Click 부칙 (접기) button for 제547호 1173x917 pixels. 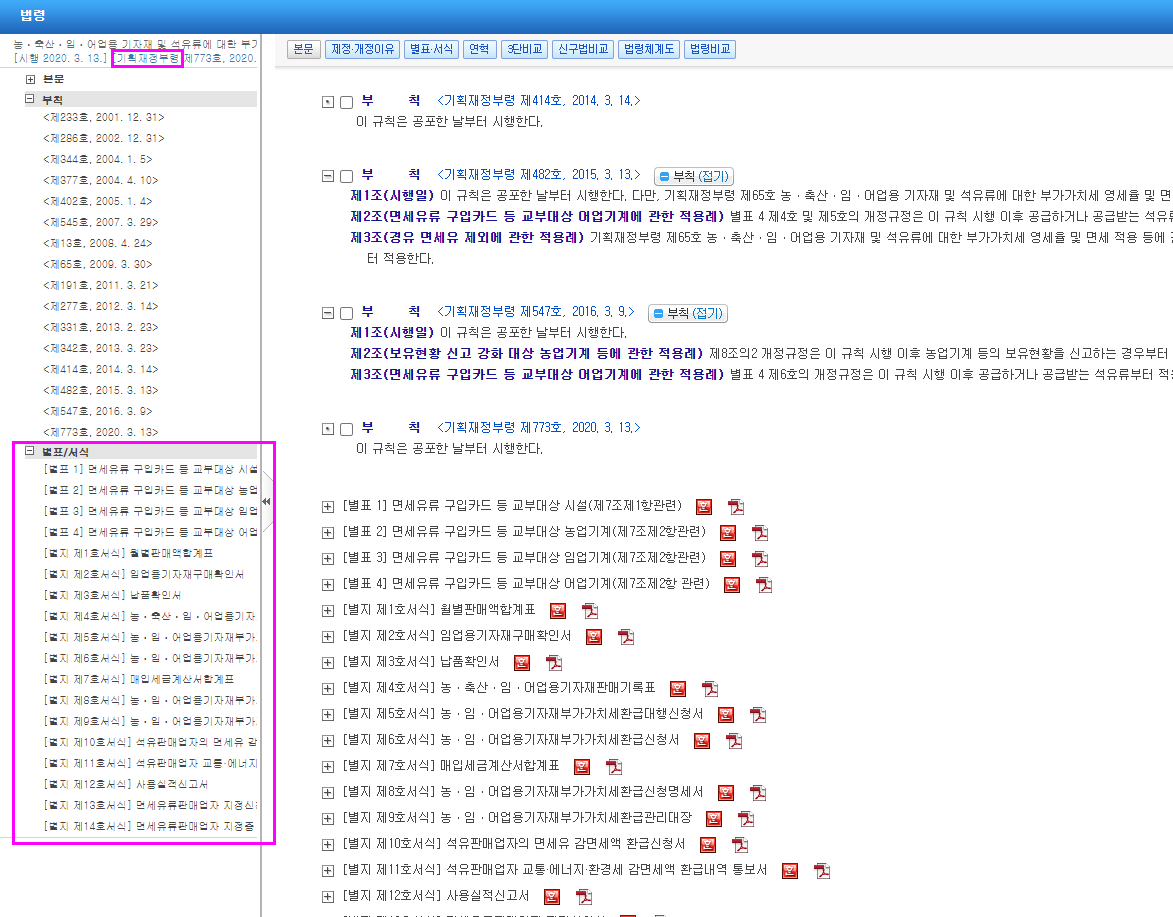click(x=688, y=313)
